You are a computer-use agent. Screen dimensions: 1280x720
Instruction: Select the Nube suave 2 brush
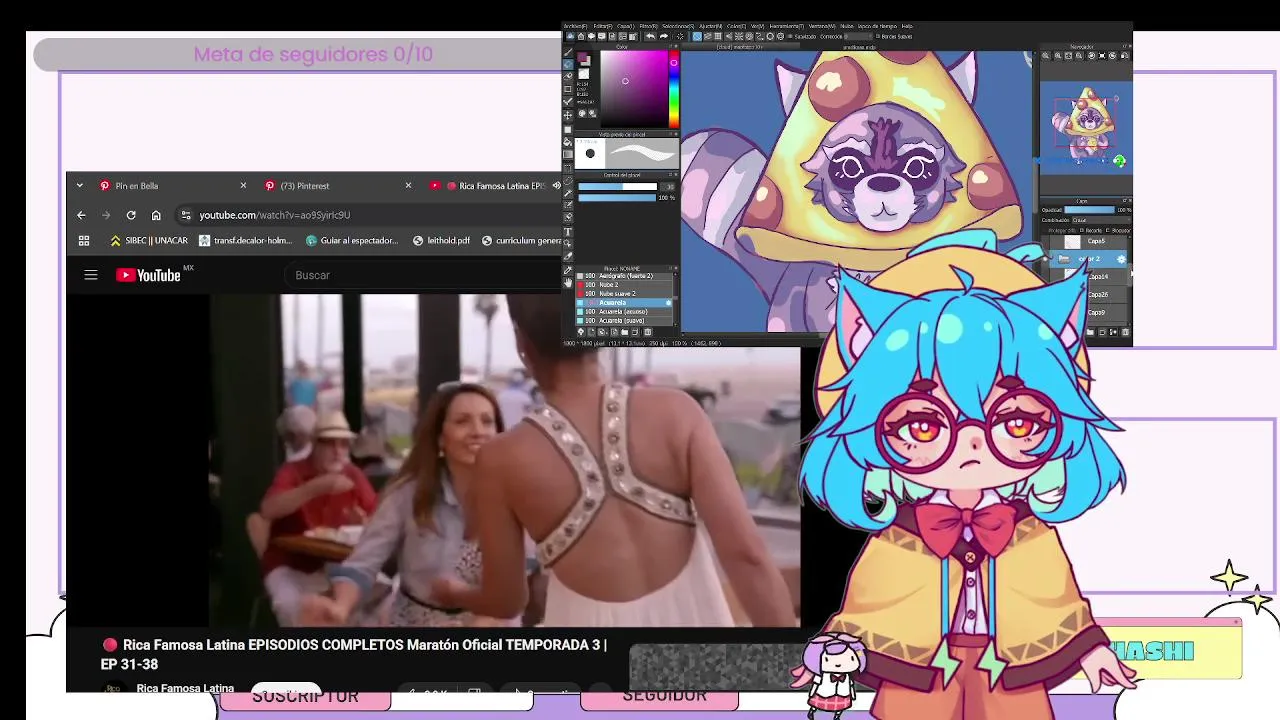point(624,293)
